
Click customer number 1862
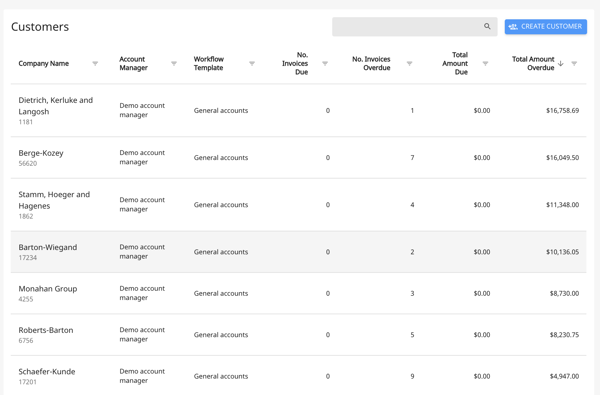tap(26, 216)
